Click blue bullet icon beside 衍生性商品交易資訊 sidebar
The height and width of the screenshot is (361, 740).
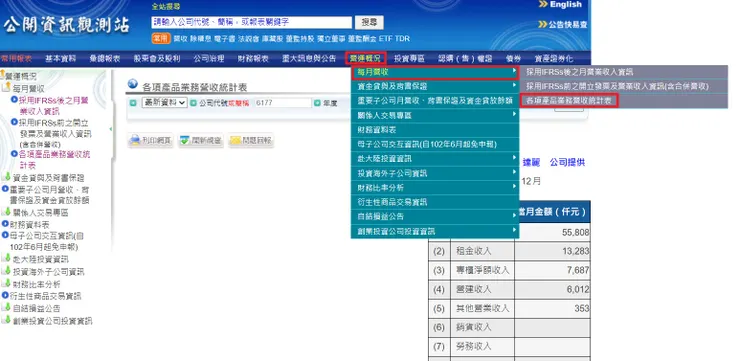[x=5, y=295]
